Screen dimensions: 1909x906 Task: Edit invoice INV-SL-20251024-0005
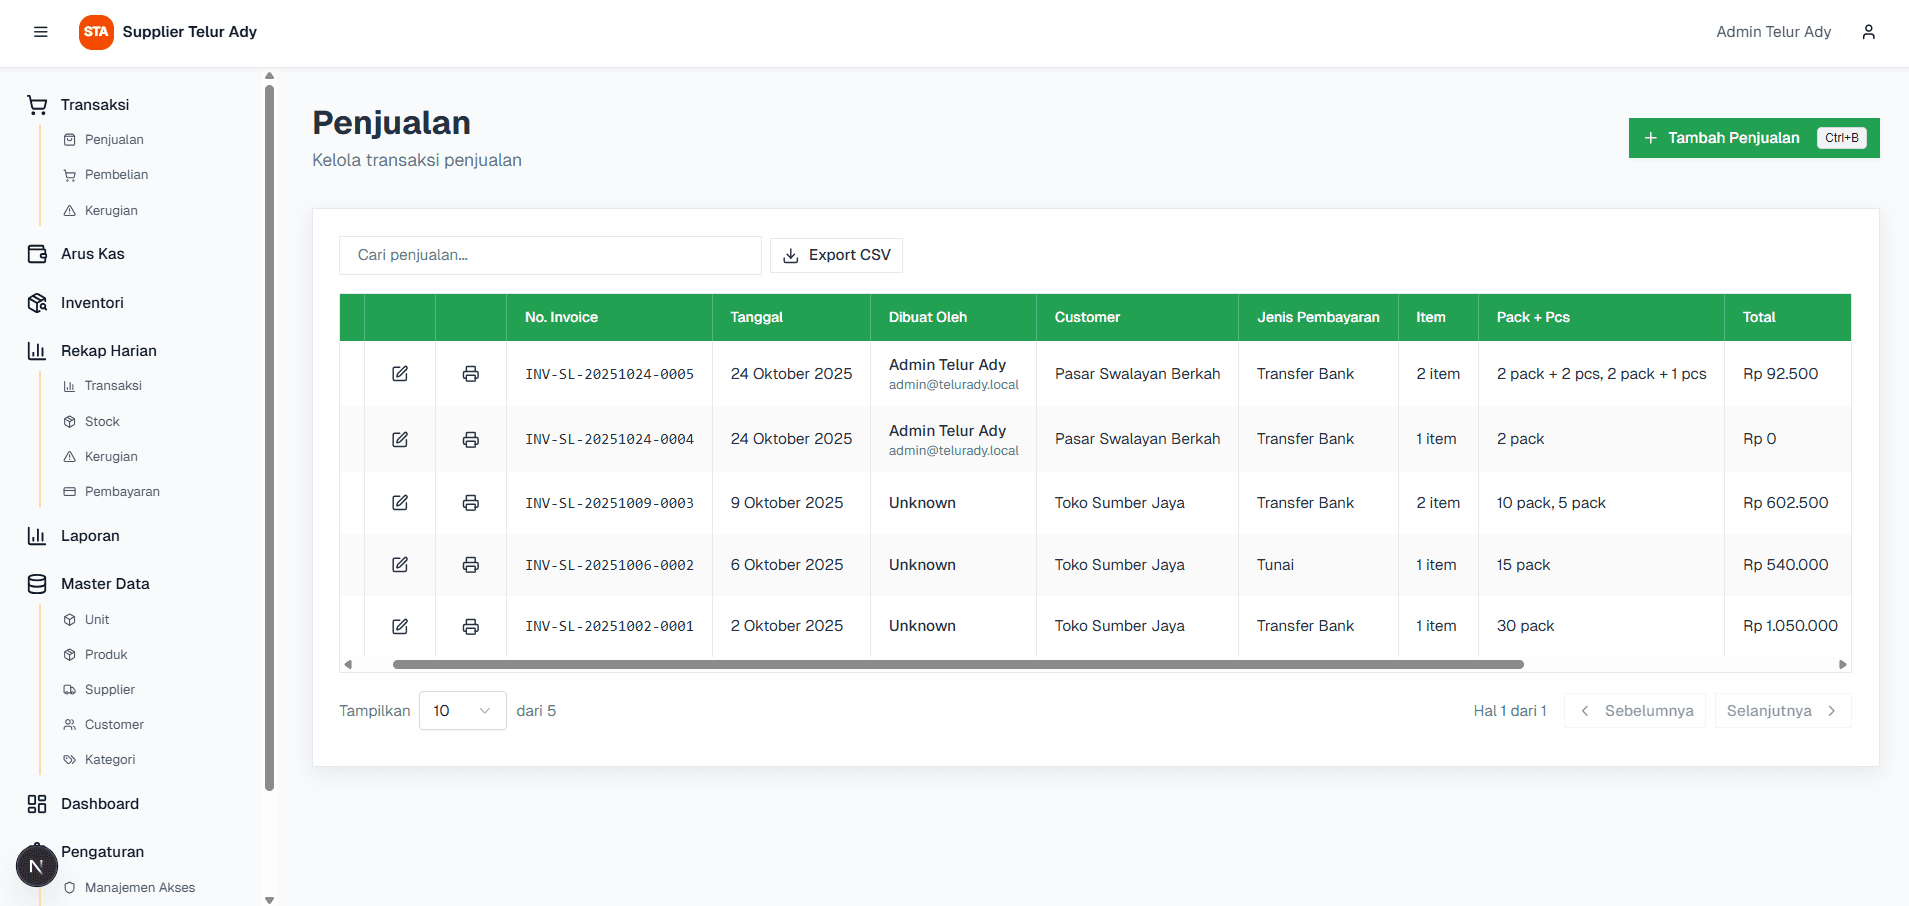(x=400, y=374)
